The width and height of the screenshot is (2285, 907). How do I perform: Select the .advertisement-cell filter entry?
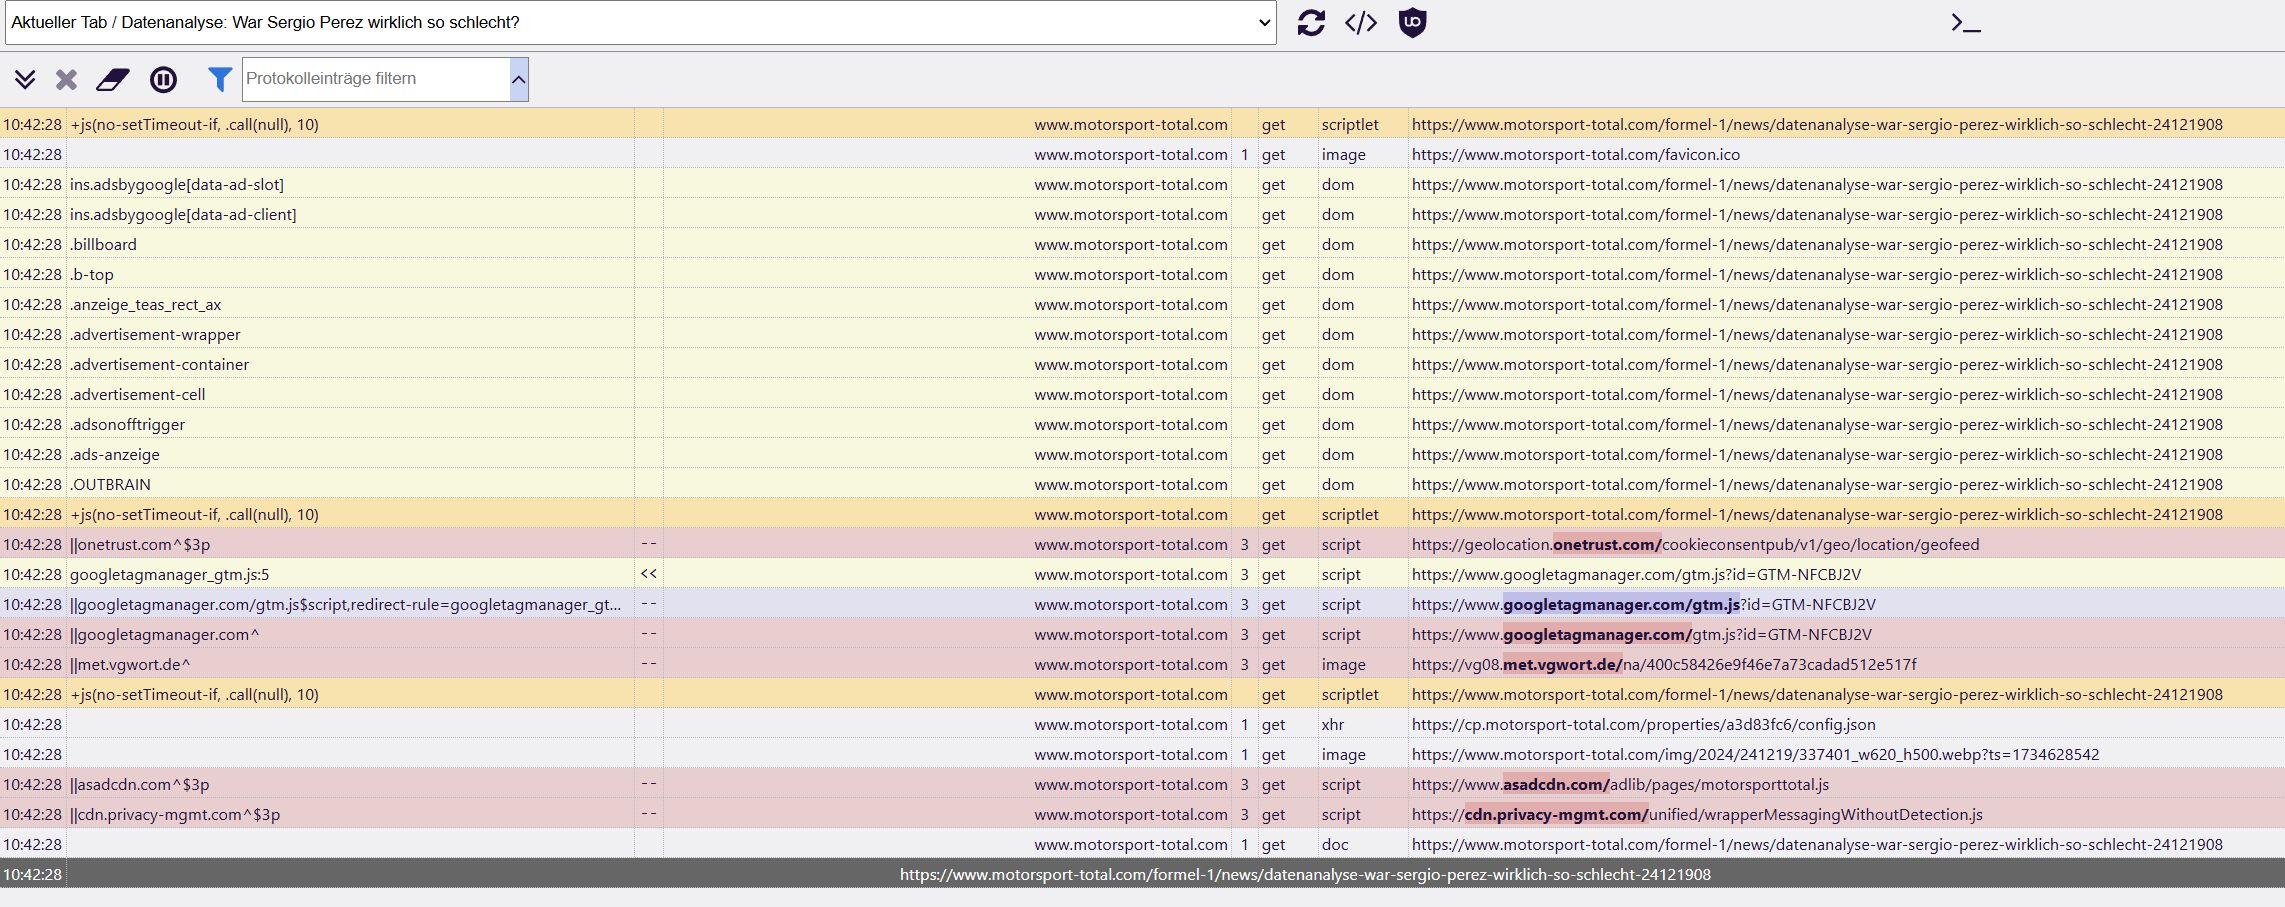[137, 394]
